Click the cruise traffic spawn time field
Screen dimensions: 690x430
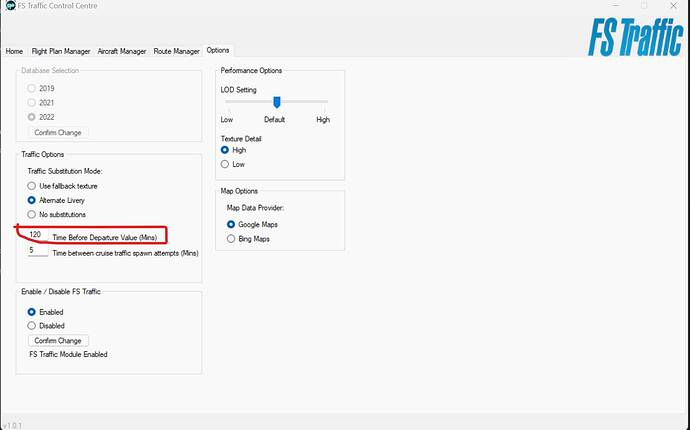pyautogui.click(x=38, y=250)
